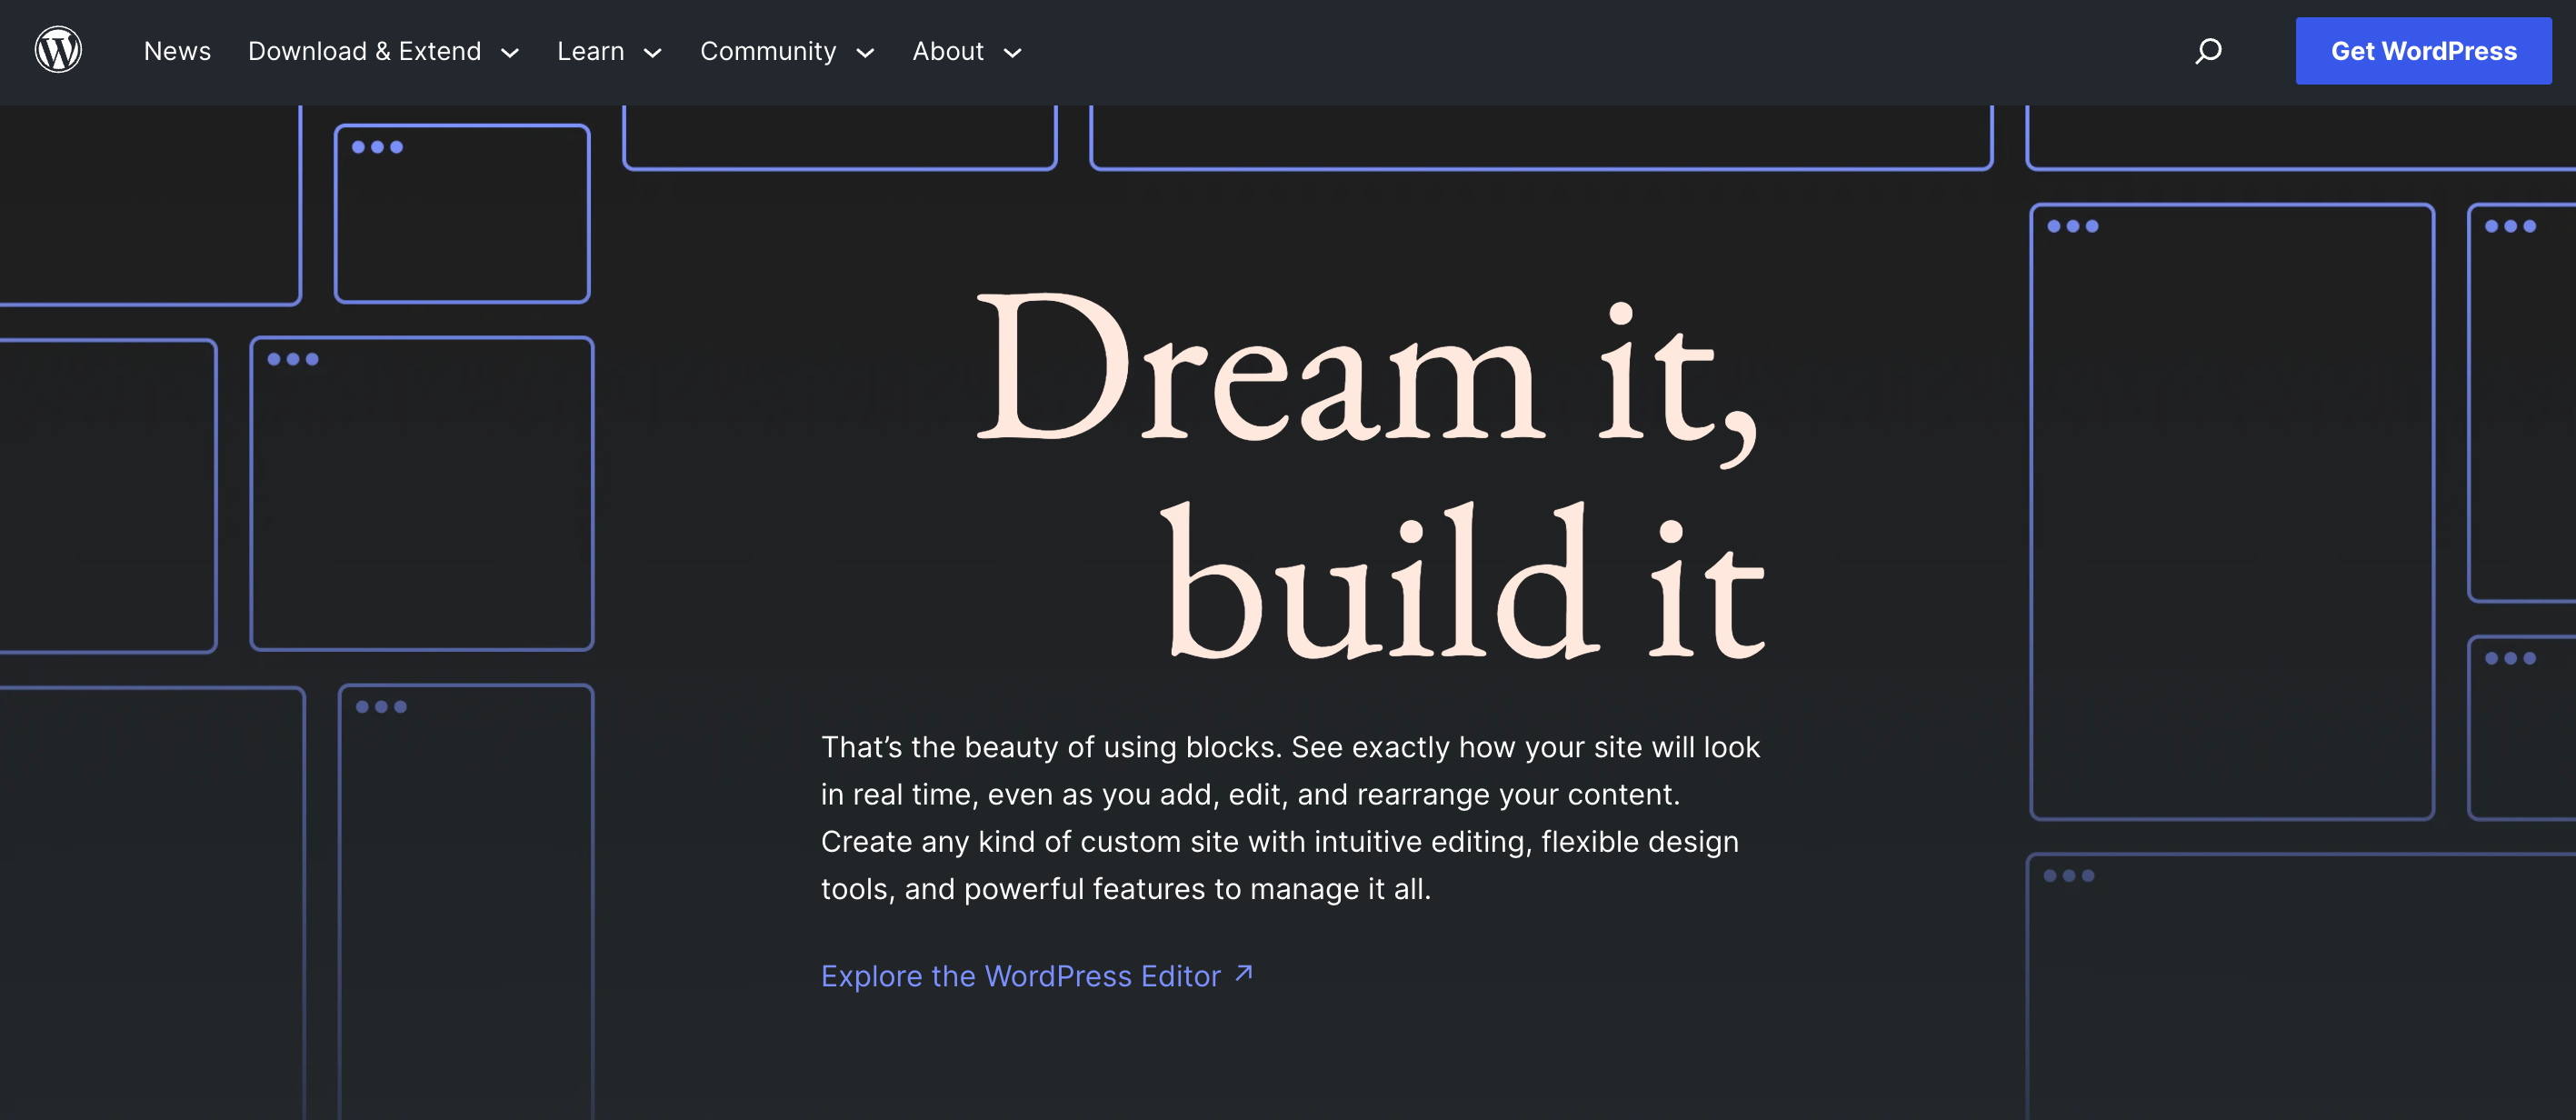Click the three dots in the small window outline below Download & Extend
This screenshot has width=2576, height=1120.
tap(377, 148)
